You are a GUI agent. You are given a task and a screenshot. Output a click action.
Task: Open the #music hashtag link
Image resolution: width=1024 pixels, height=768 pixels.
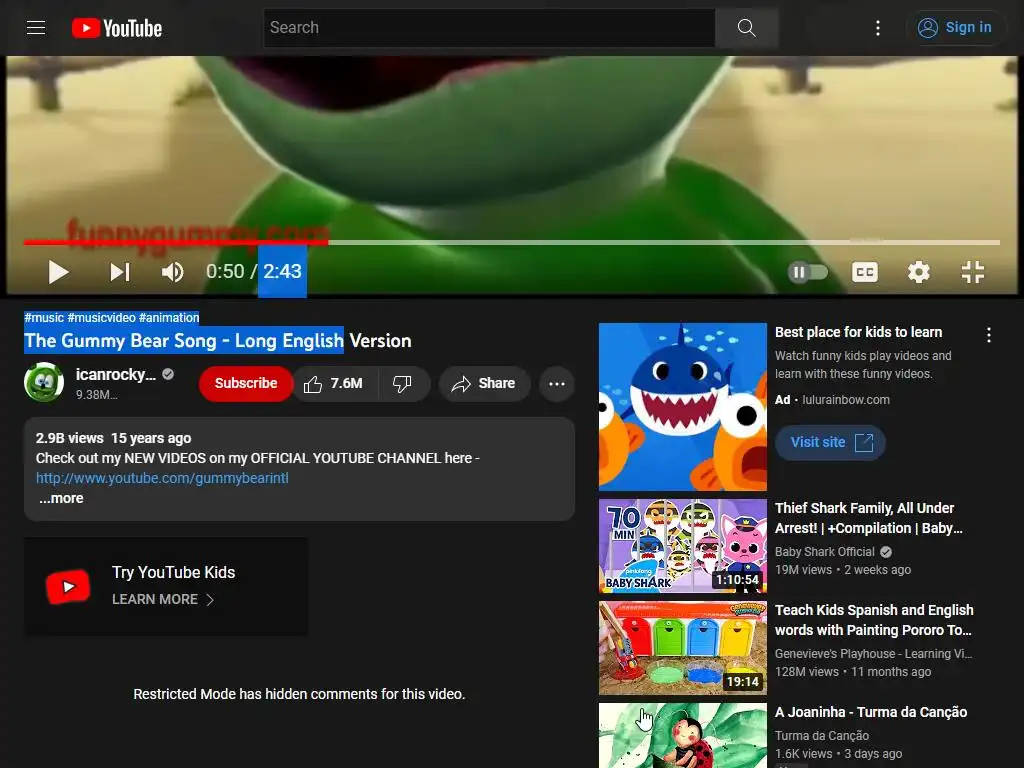coord(44,317)
